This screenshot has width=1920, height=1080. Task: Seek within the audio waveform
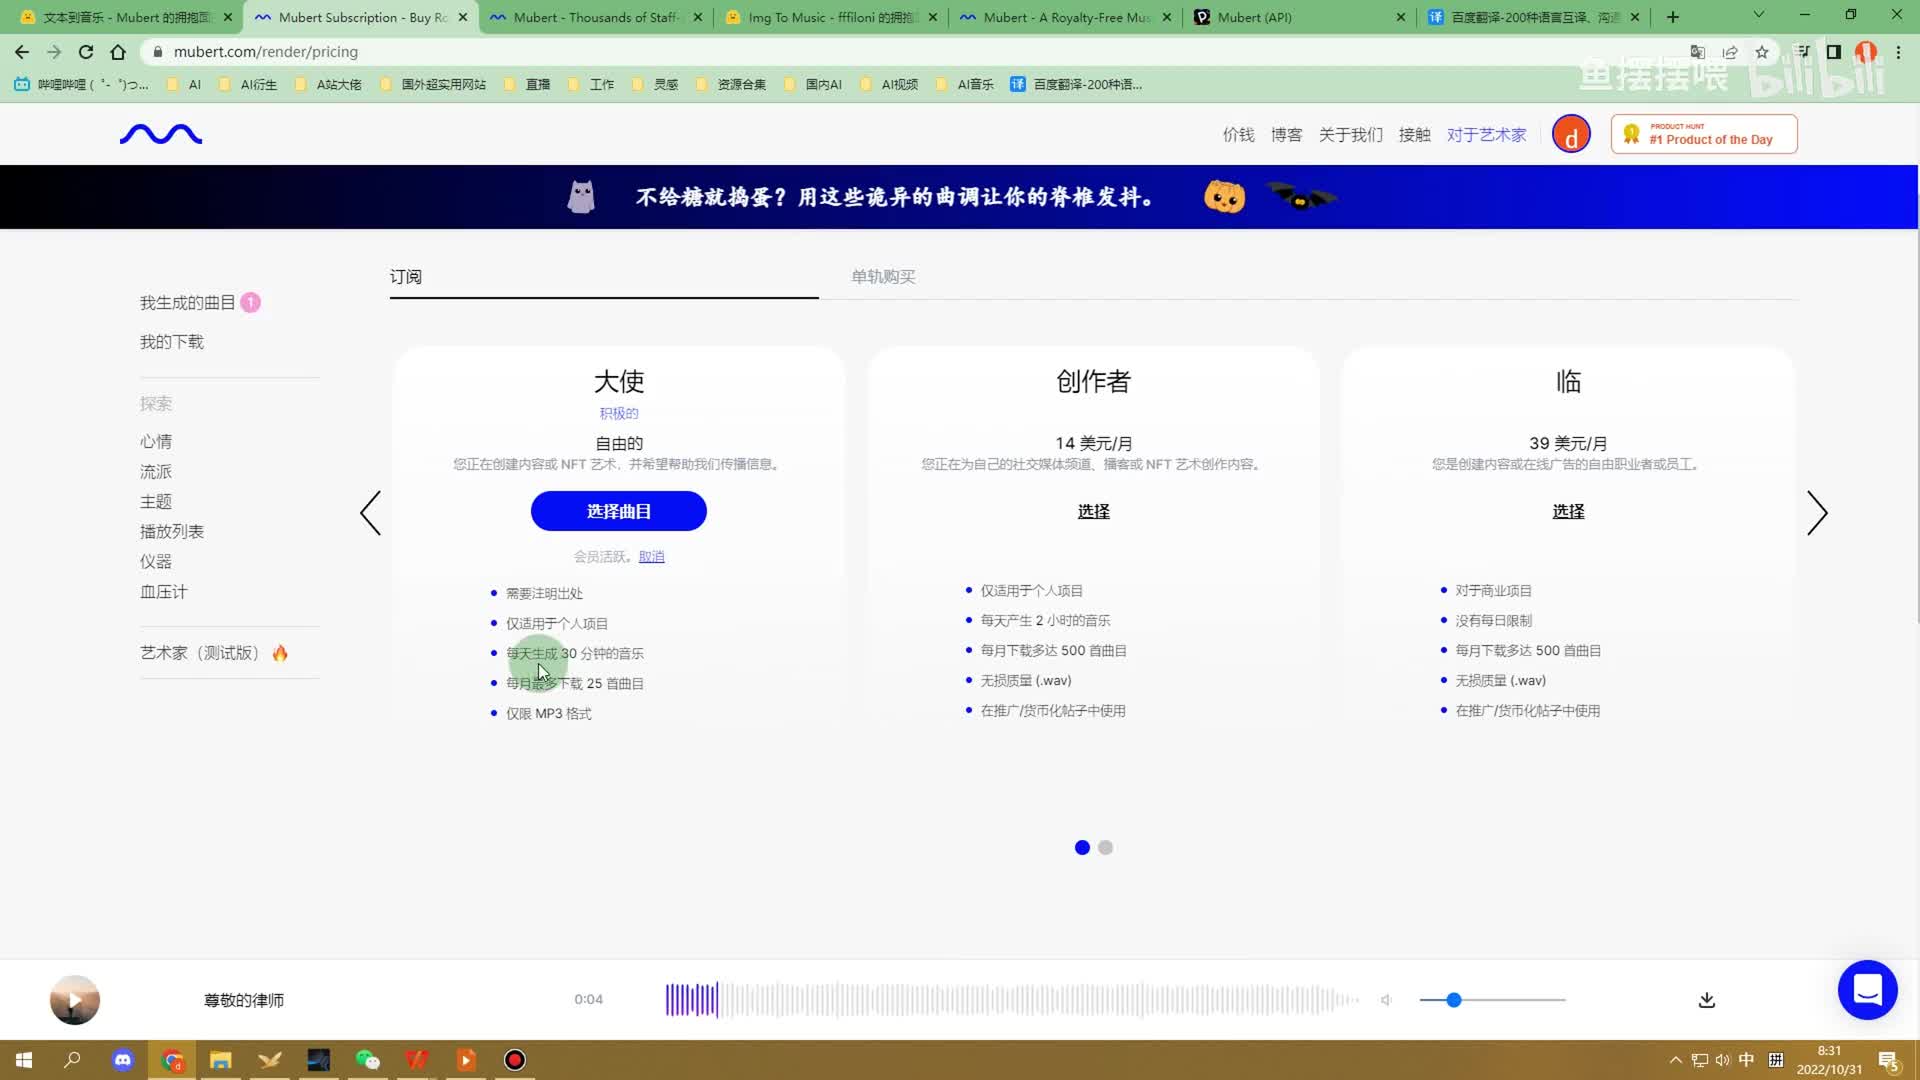[x=1010, y=1000]
